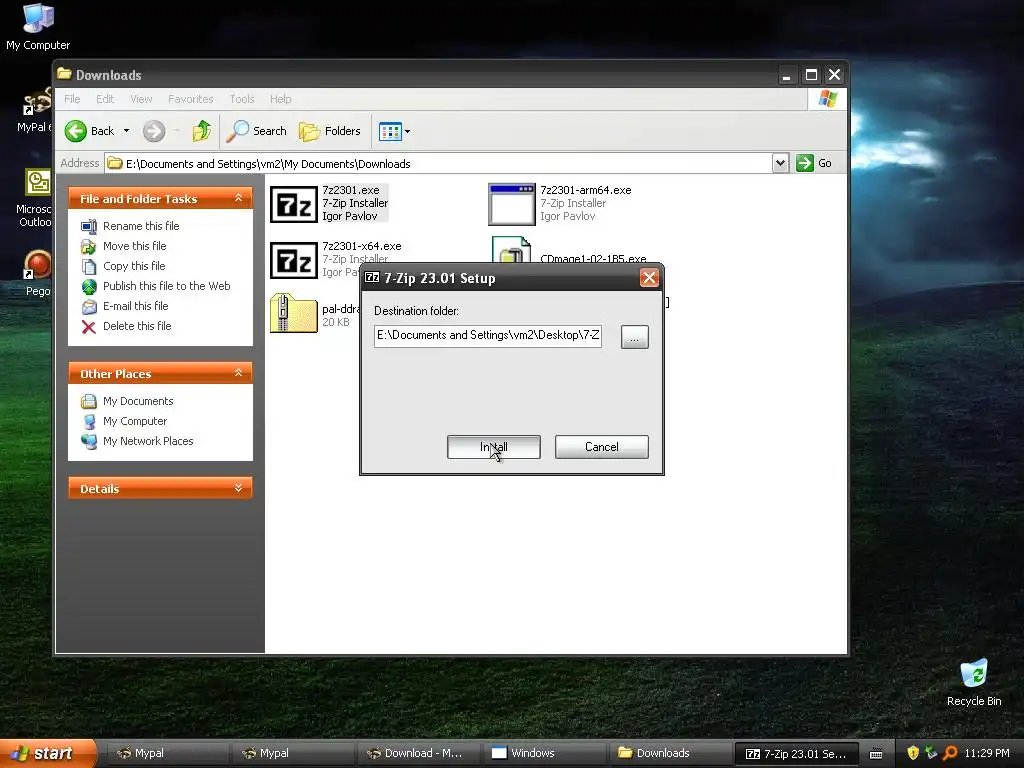
Task: Click the system clock showing 11:29 PM
Action: tap(986, 753)
